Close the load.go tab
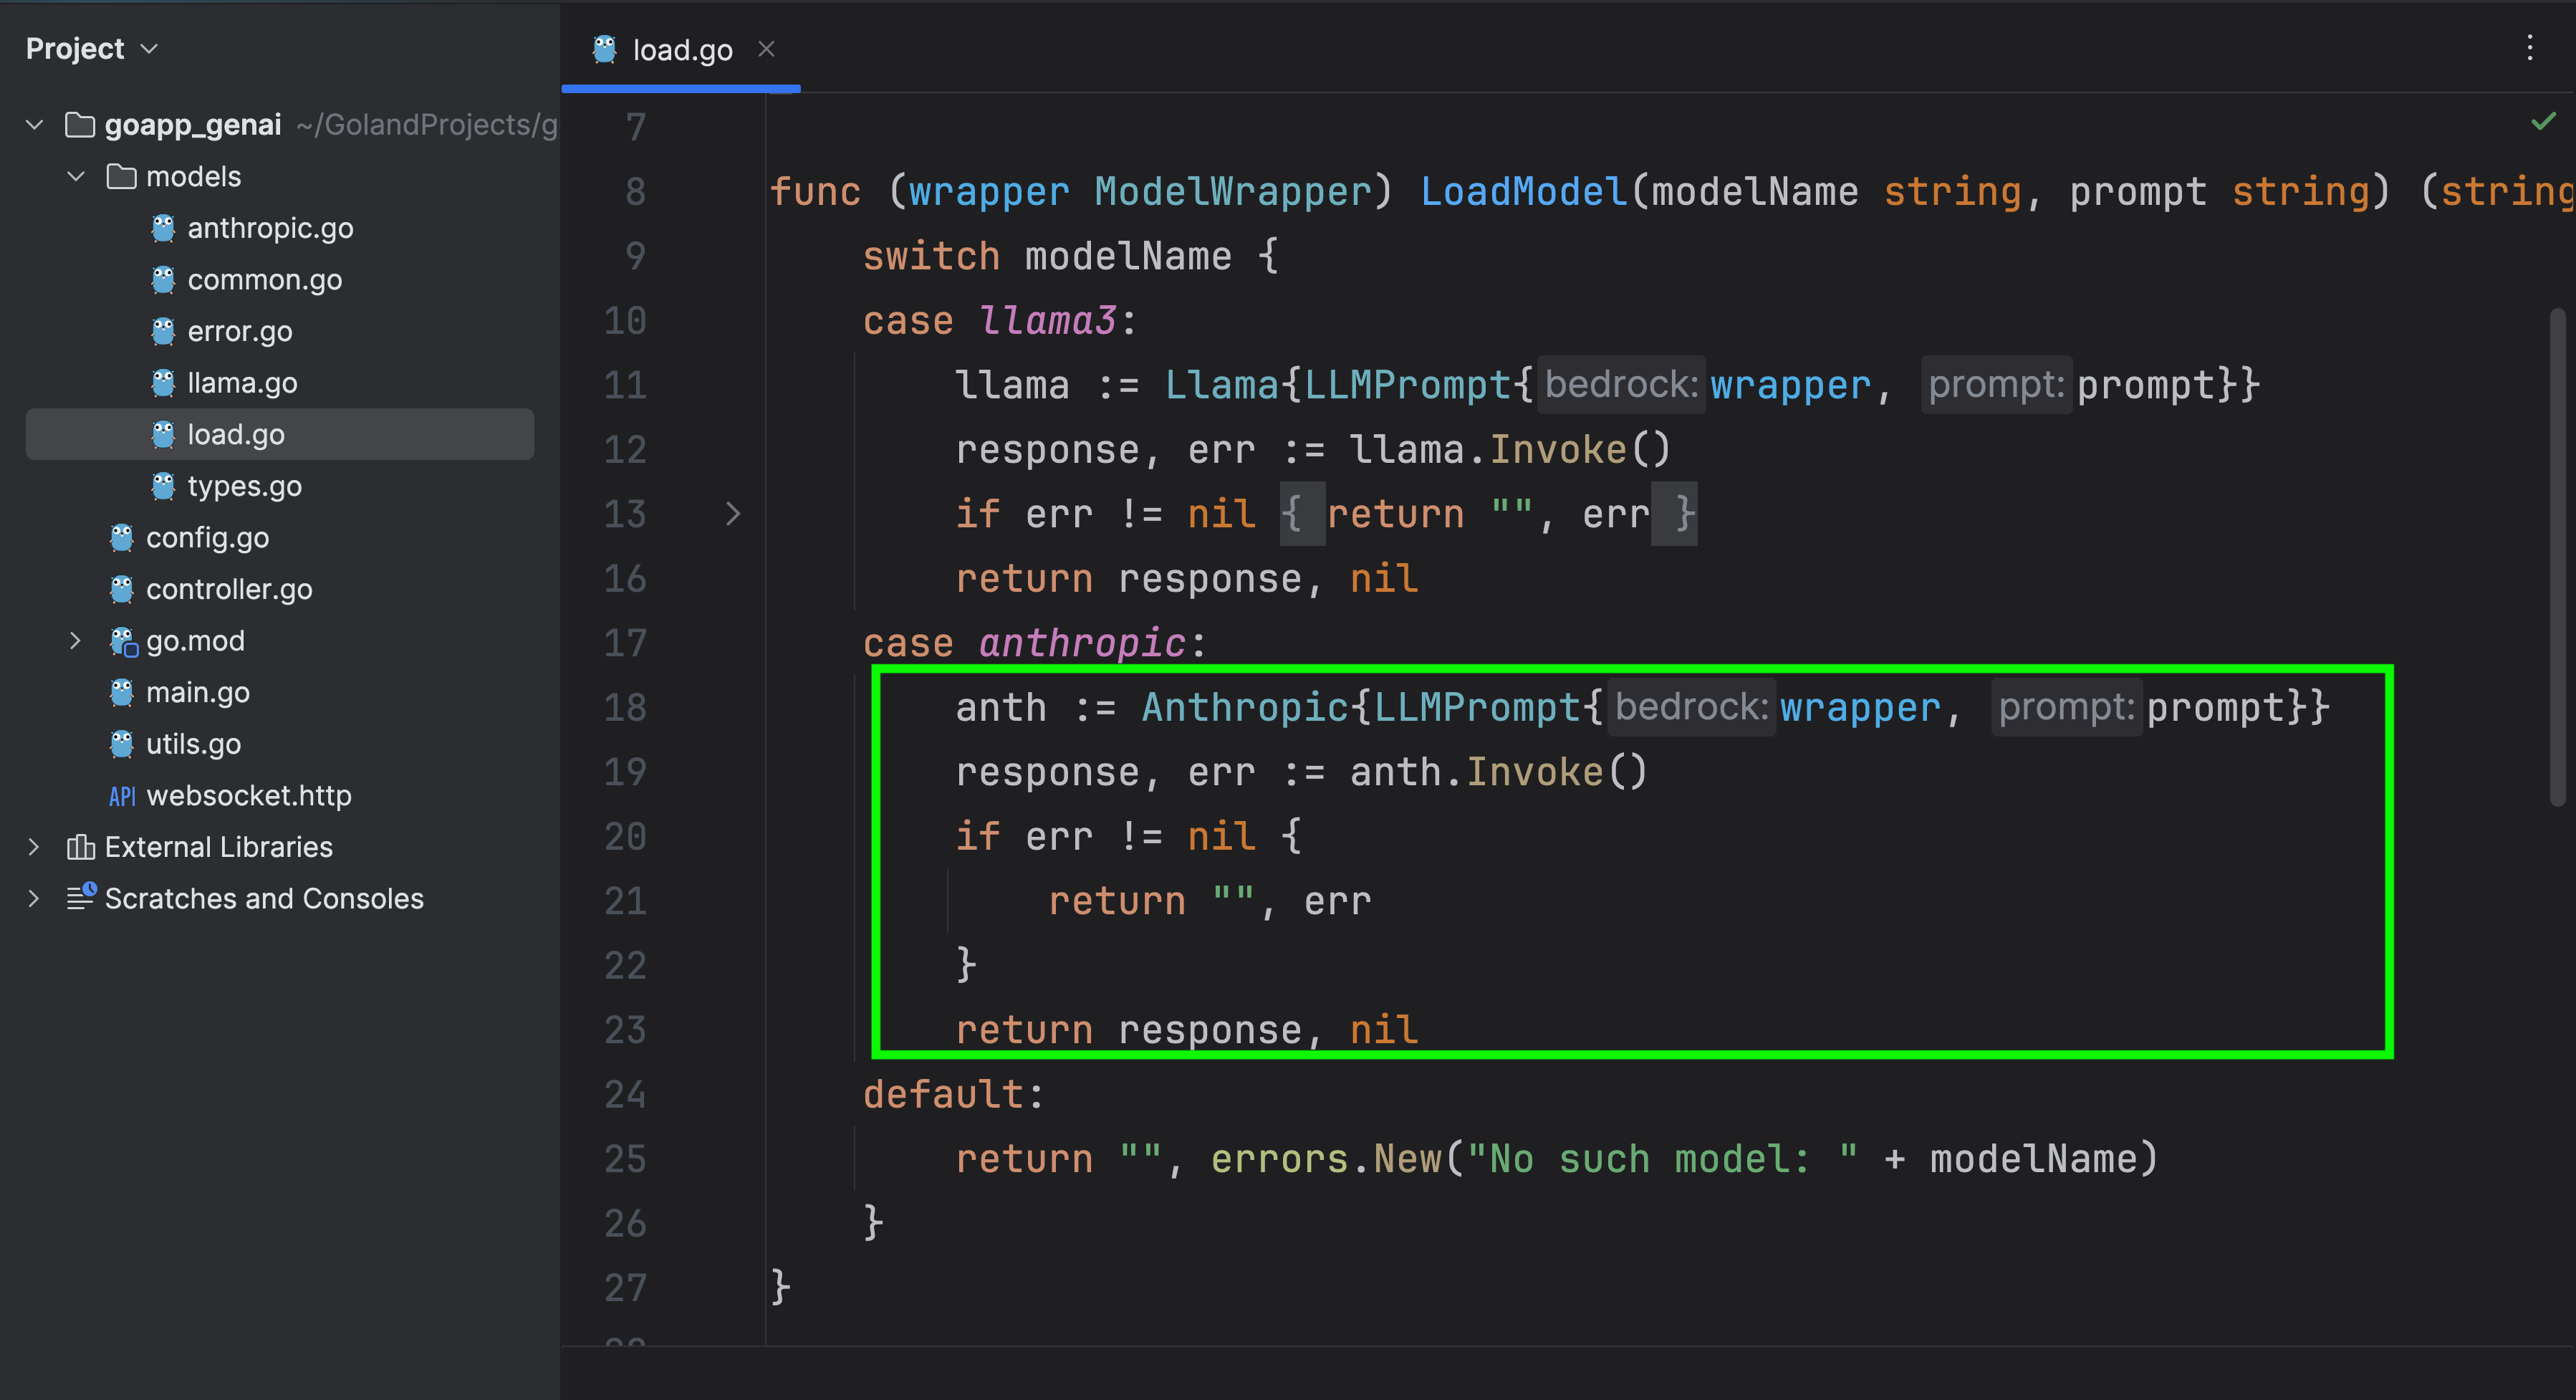The image size is (2576, 1400). 767,49
